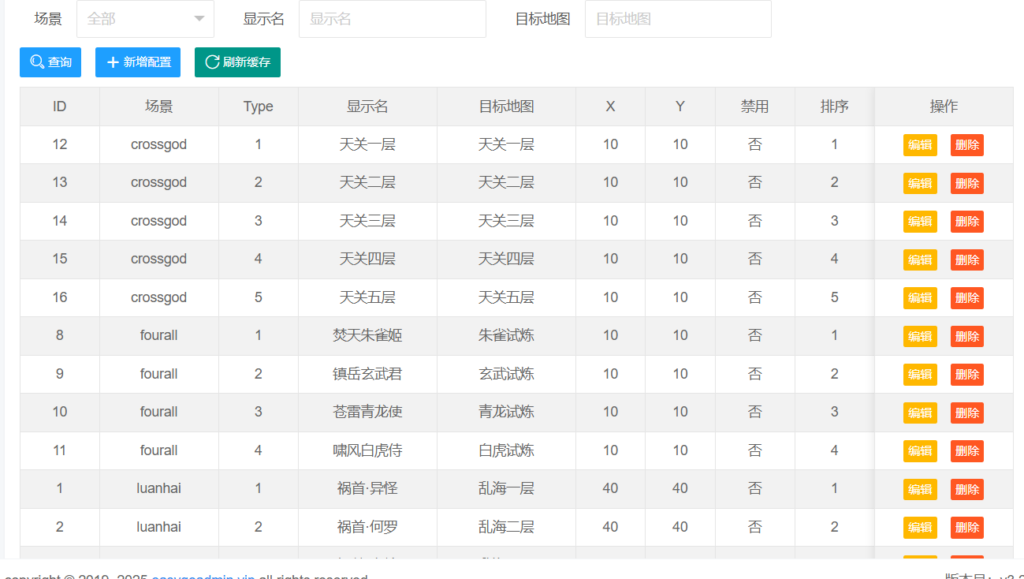Focus the 显示名 search input field
This screenshot has width=1024, height=579.
(x=392, y=19)
